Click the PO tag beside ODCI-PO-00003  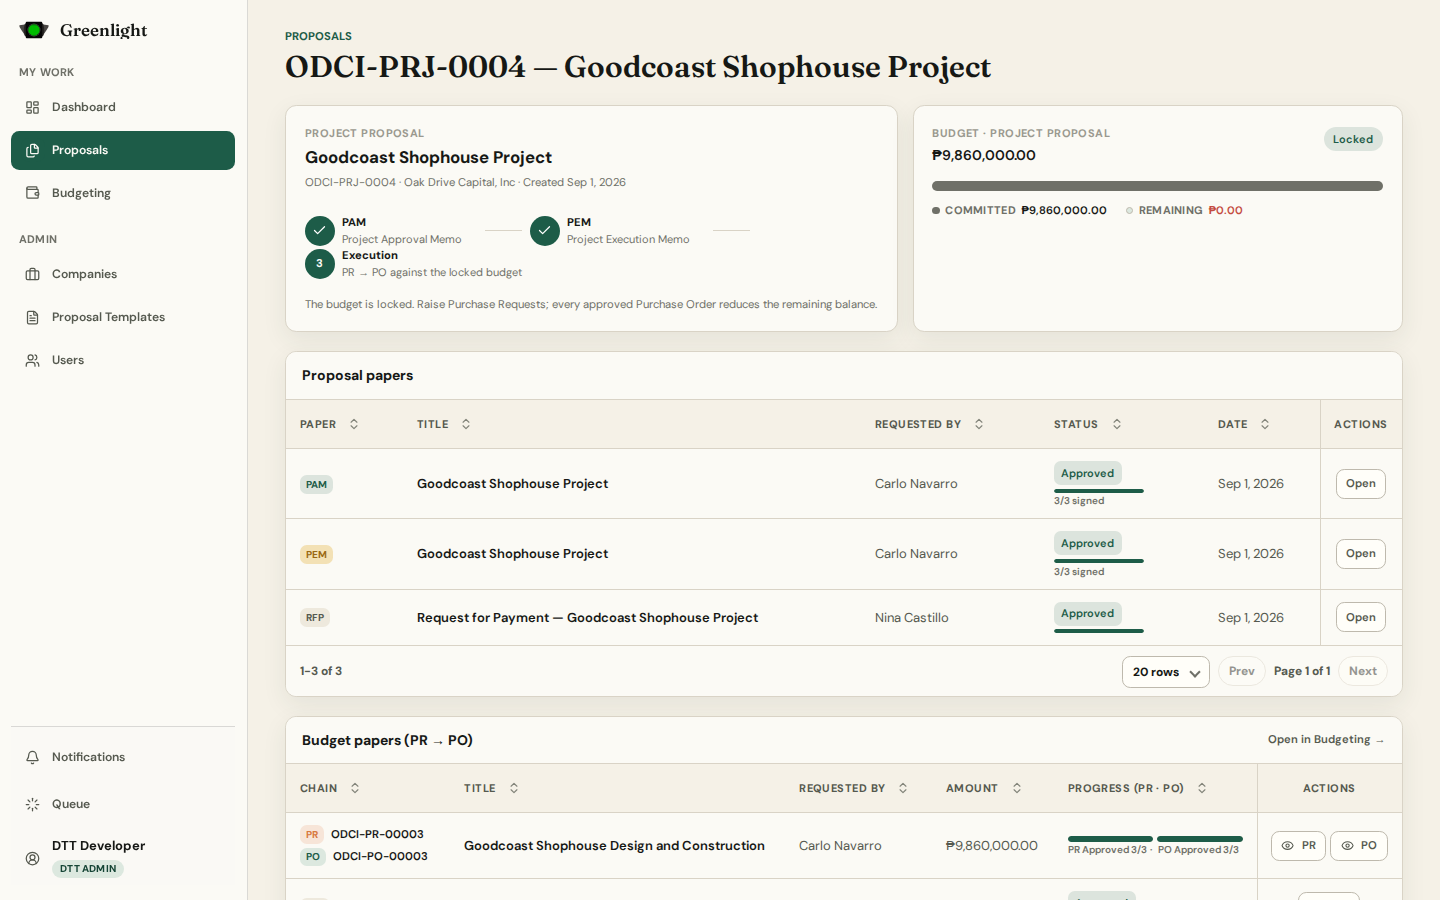click(313, 857)
